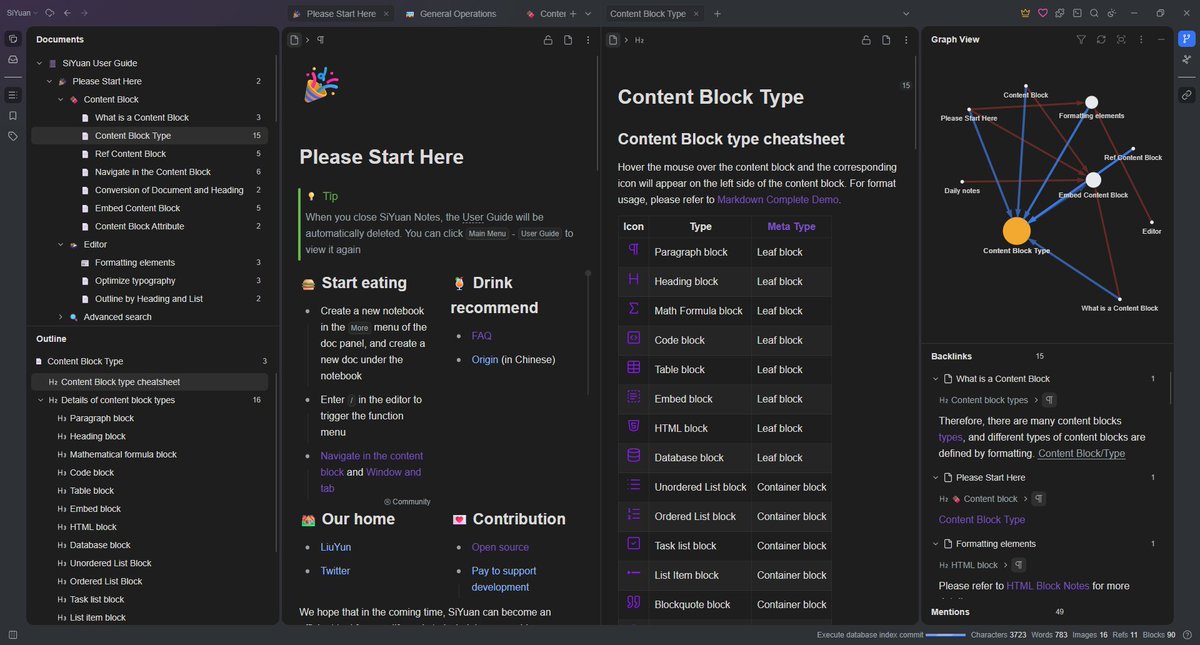Open the Bookmark dock icon

click(x=13, y=116)
